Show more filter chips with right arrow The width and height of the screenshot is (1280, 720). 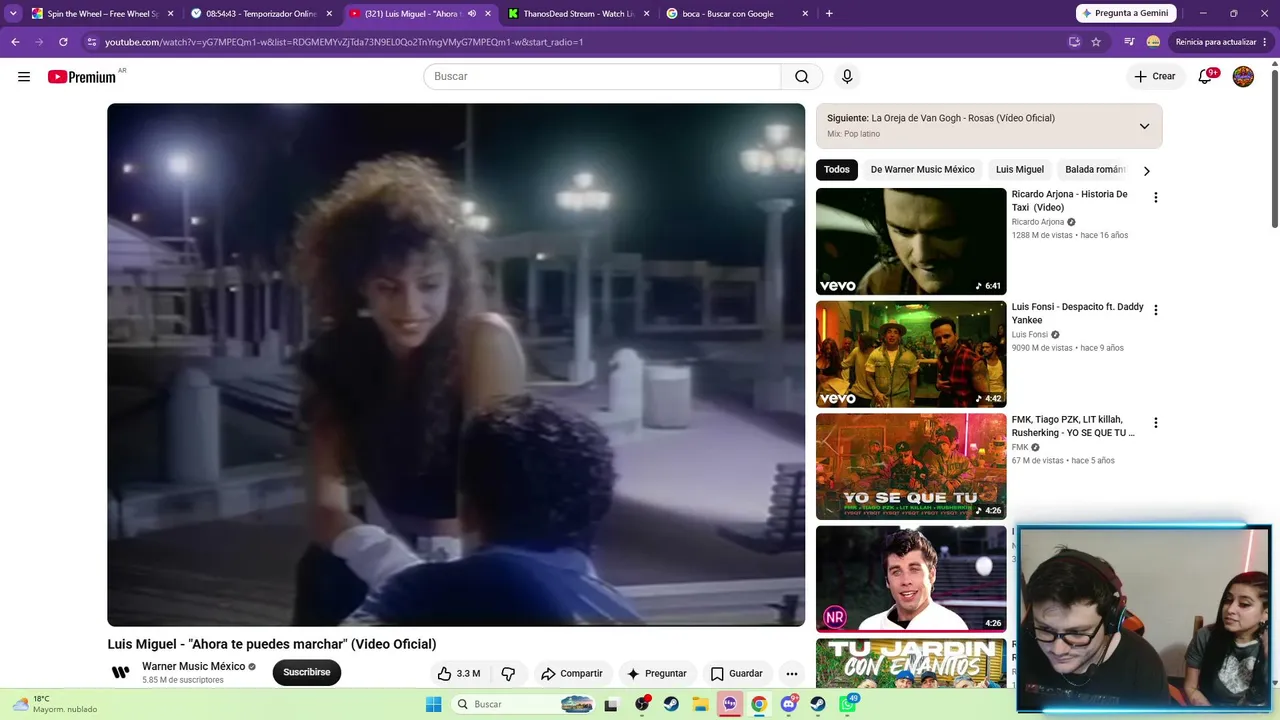1146,170
